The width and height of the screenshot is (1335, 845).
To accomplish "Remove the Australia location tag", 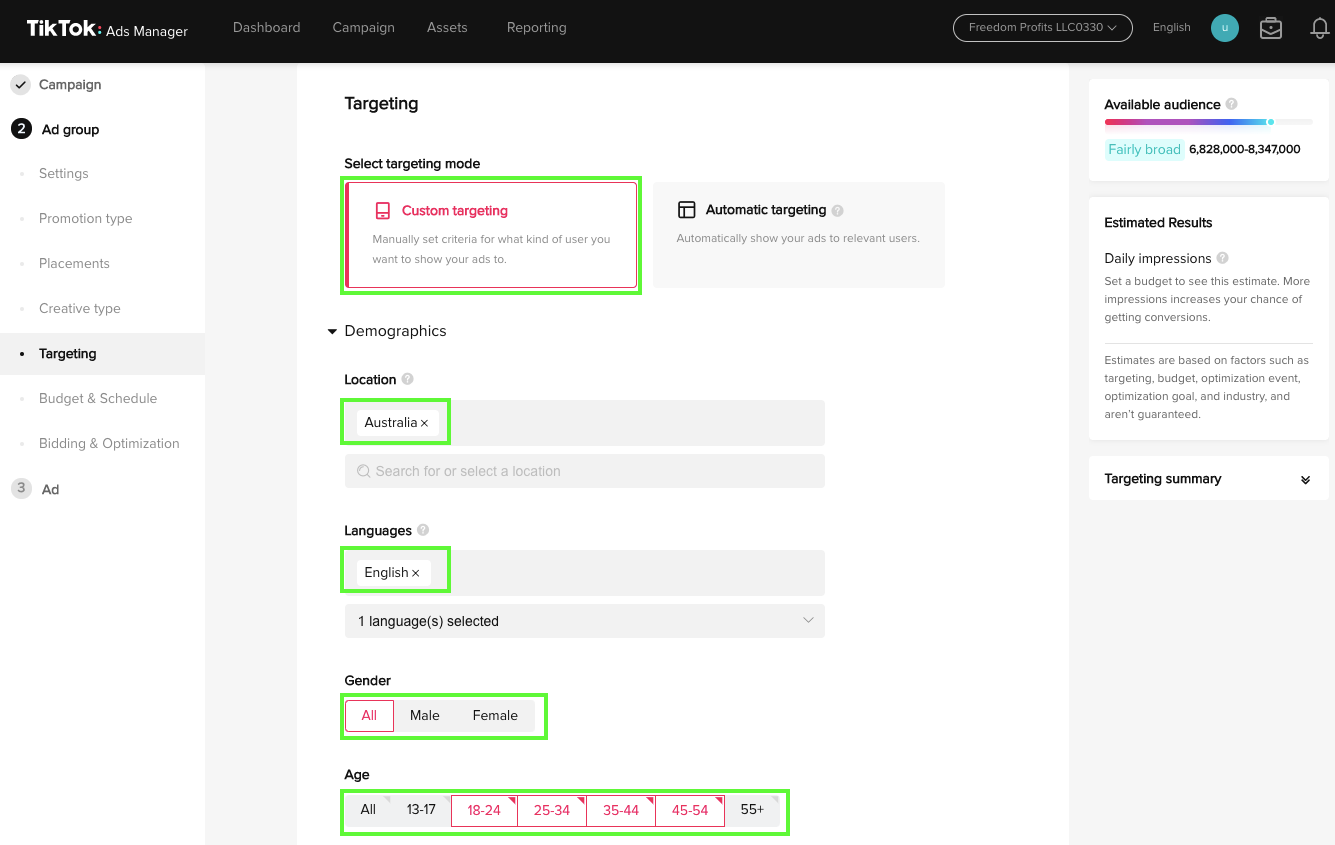I will click(x=425, y=423).
